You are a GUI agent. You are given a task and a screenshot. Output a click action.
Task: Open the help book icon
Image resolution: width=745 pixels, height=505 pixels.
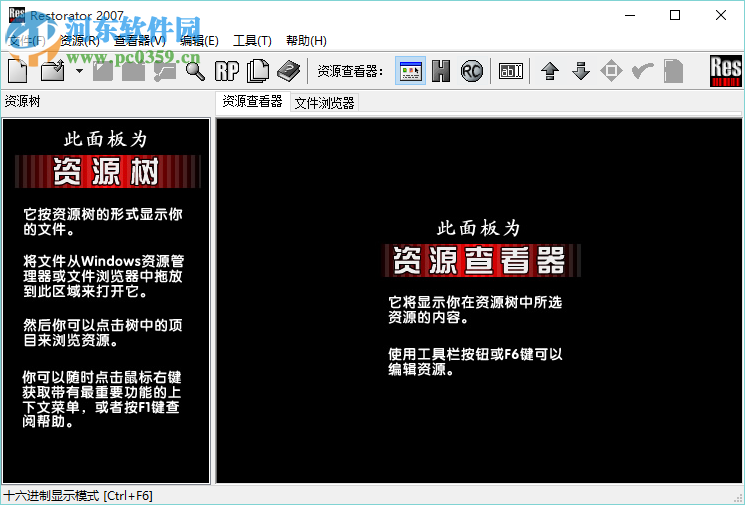pos(288,72)
